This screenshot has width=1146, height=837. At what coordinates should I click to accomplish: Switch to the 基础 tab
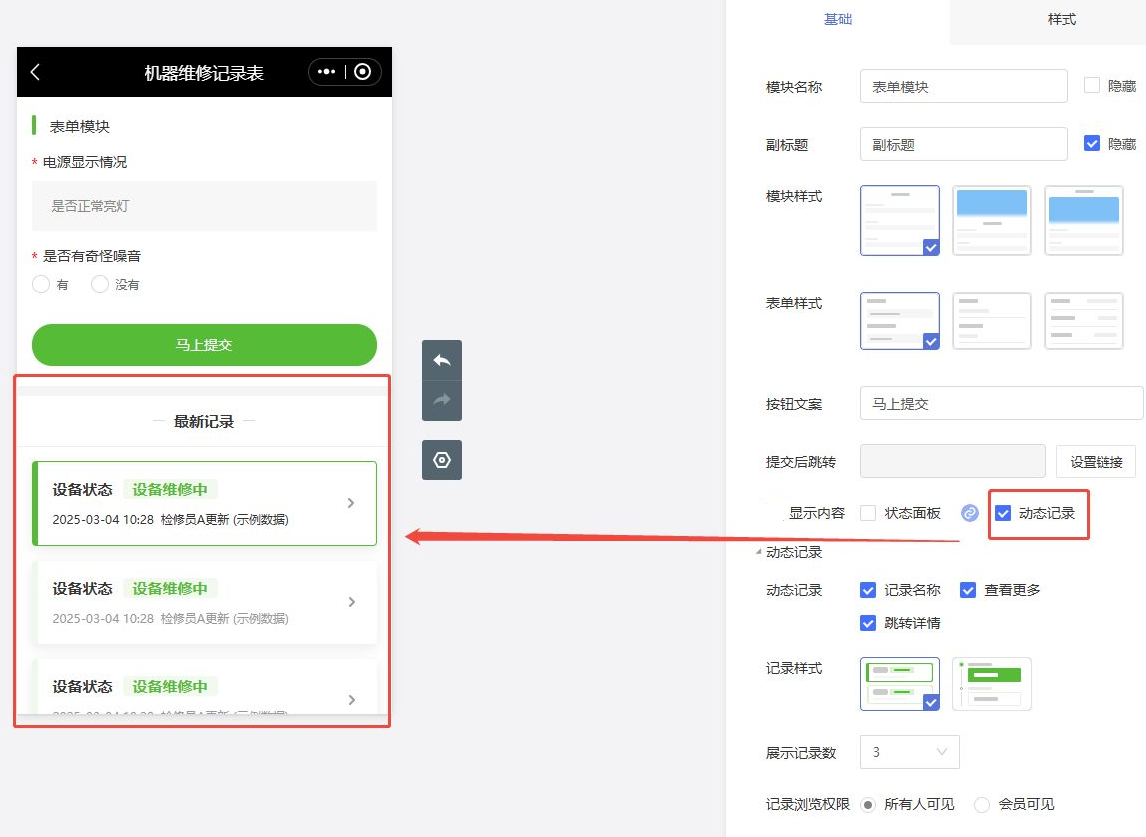(838, 20)
